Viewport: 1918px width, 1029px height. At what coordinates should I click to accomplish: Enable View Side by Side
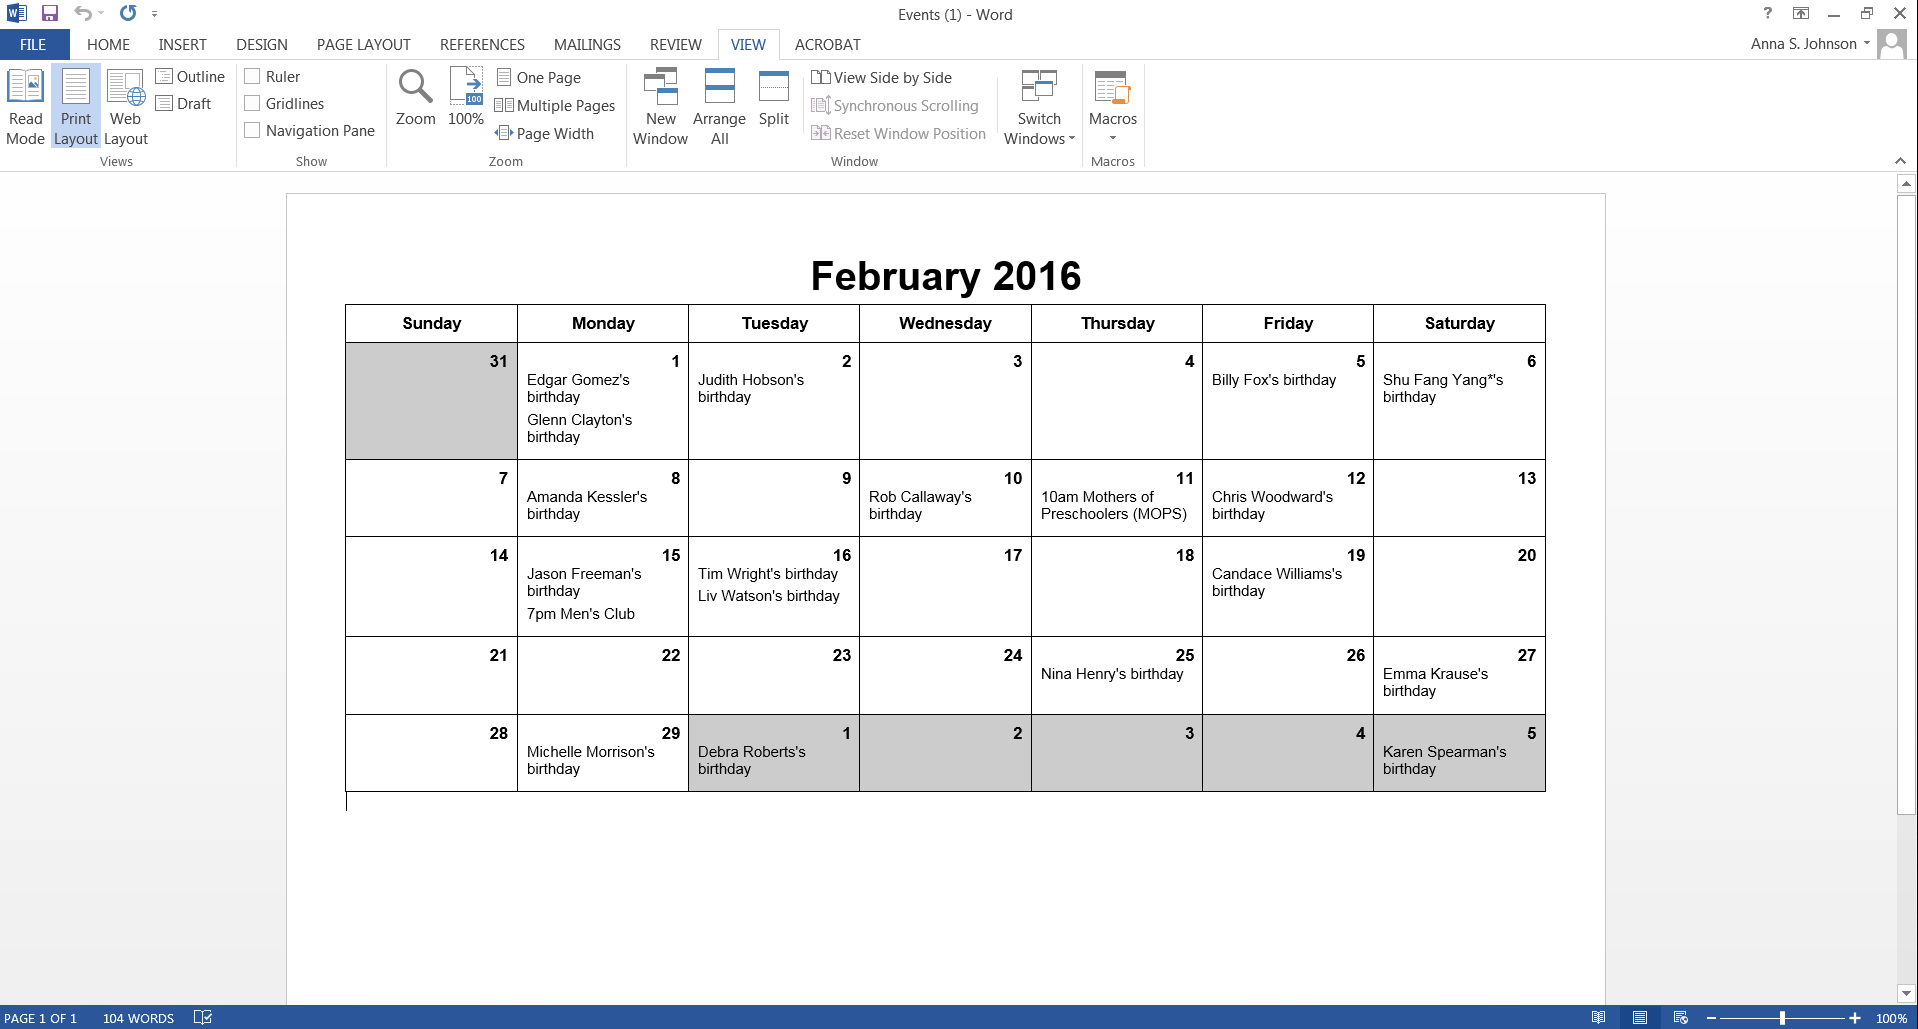coord(881,78)
